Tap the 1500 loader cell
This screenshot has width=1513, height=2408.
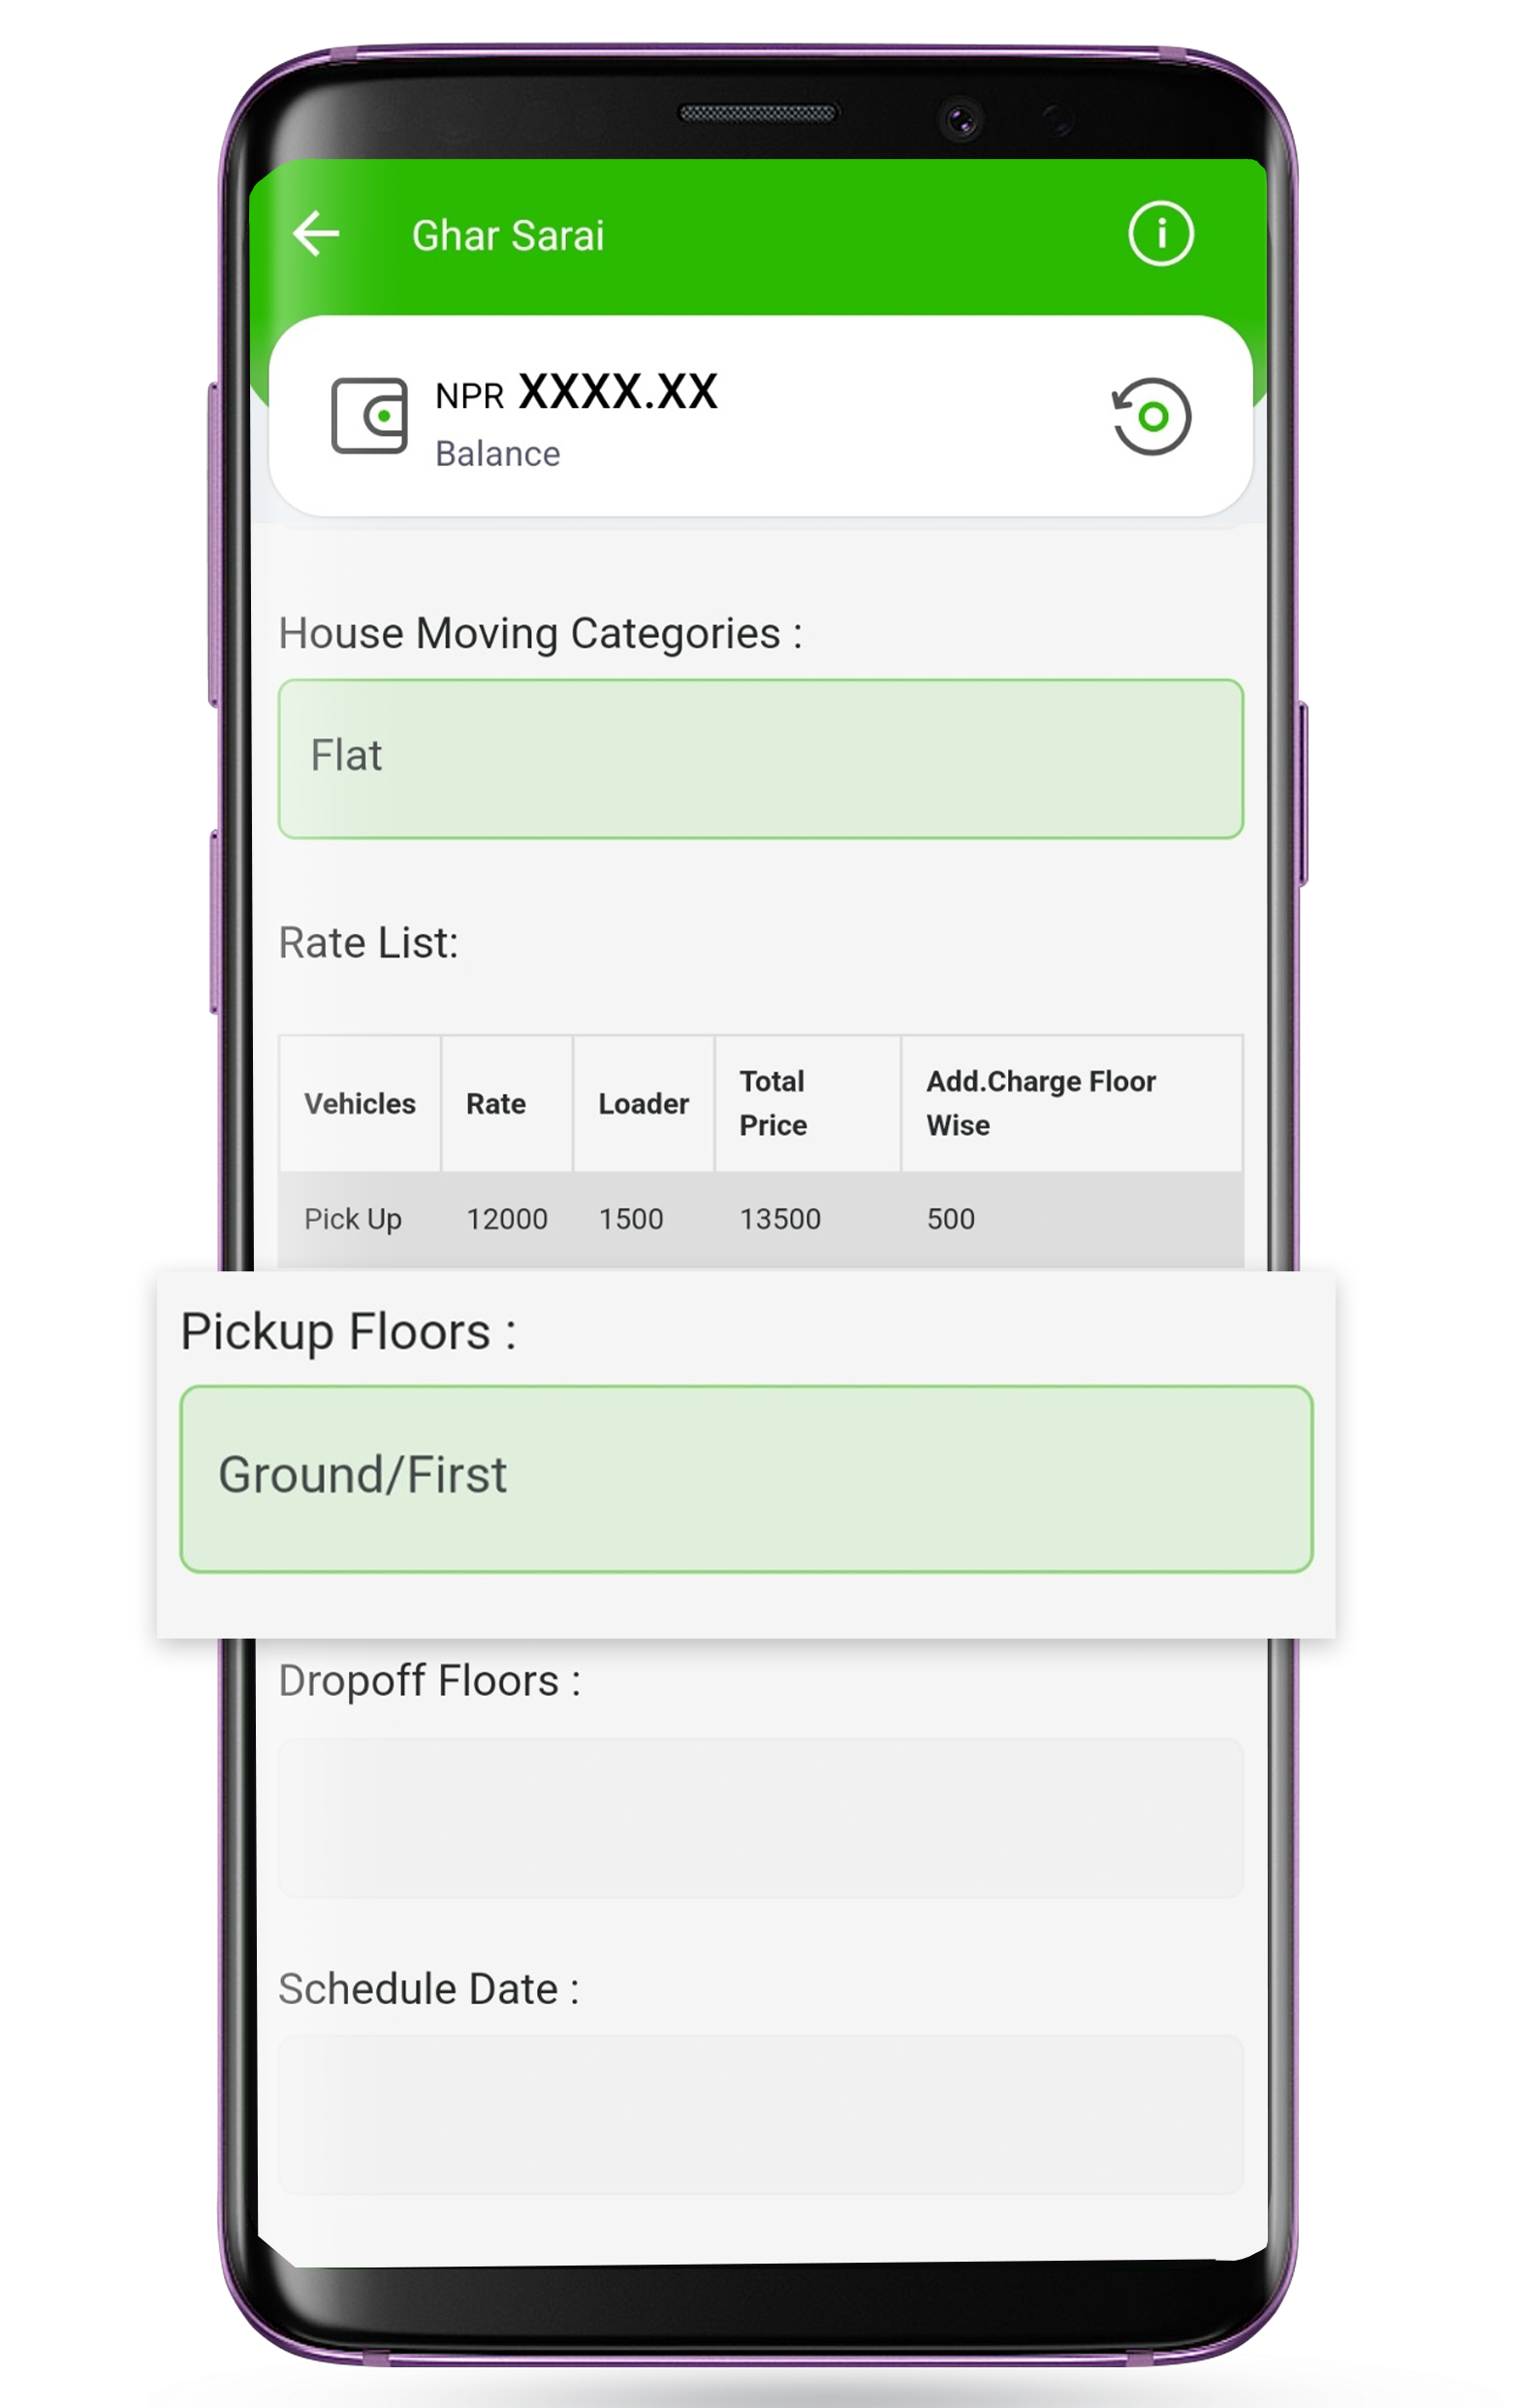(631, 1219)
